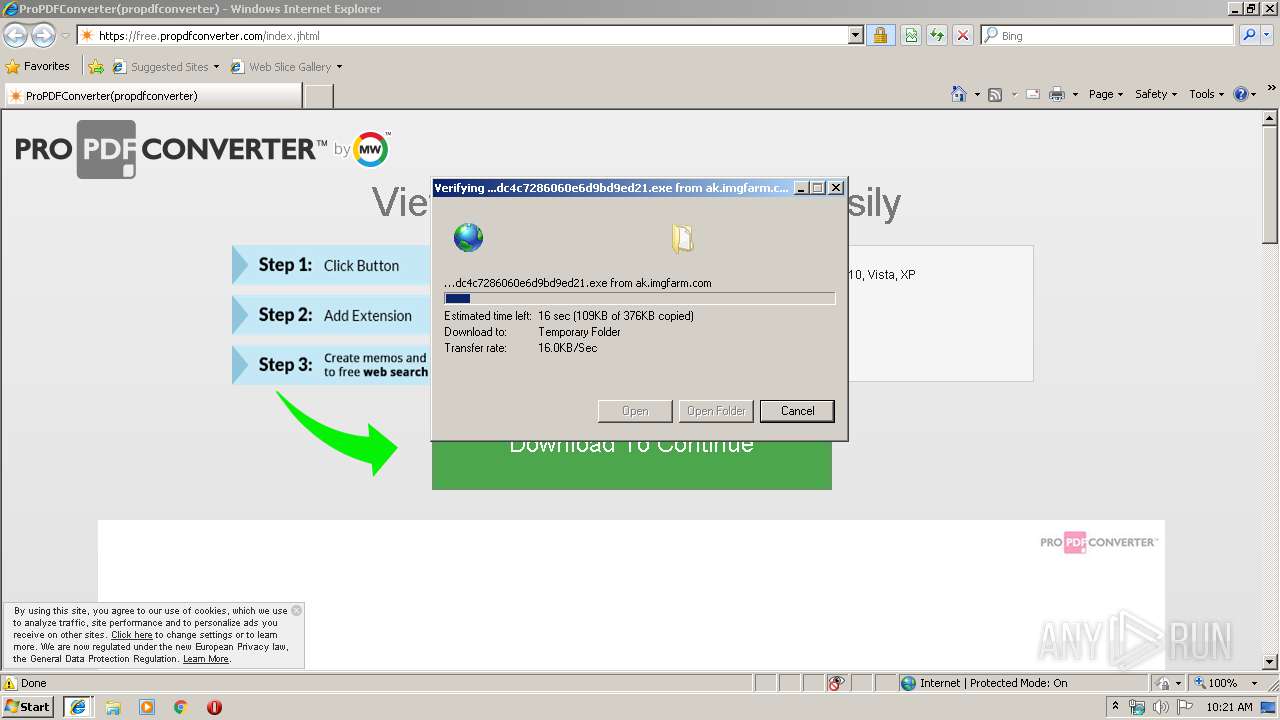Click the disabled Open button in dialog
This screenshot has width=1280, height=720.
[635, 411]
